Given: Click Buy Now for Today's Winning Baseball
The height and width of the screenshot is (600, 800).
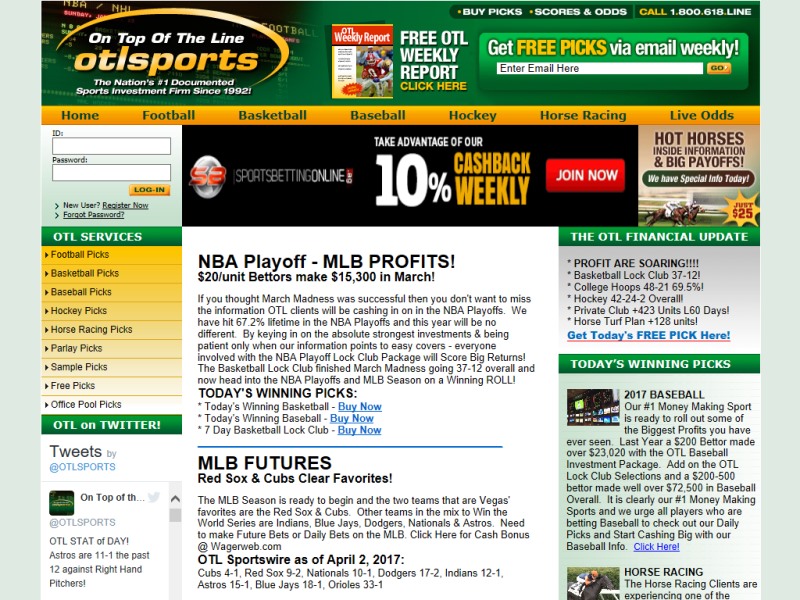Looking at the screenshot, I should [x=352, y=418].
